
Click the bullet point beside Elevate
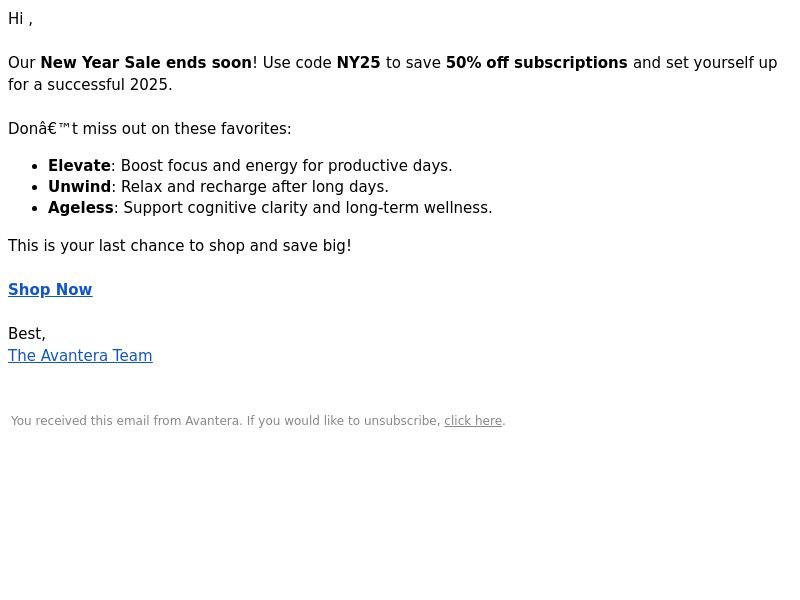point(35,167)
